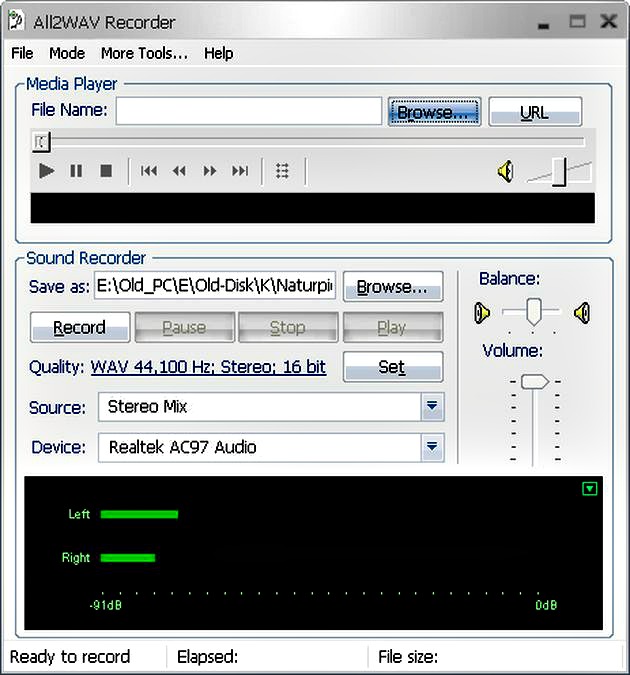630x675 pixels.
Task: Open the More Tools menu
Action: [x=144, y=53]
